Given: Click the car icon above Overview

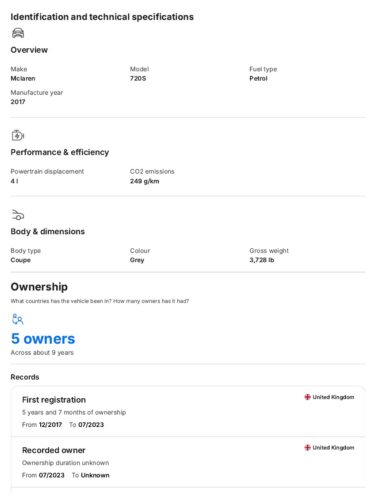Looking at the screenshot, I should (18, 33).
